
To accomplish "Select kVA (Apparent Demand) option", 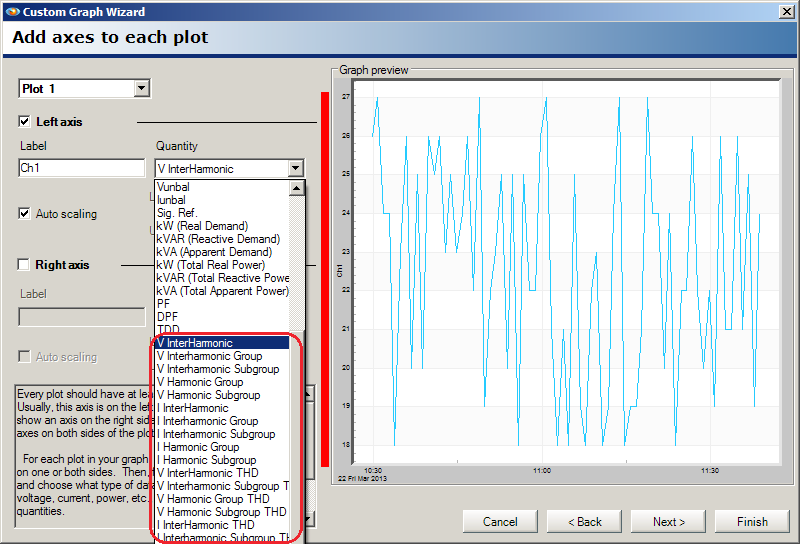I will [222, 252].
